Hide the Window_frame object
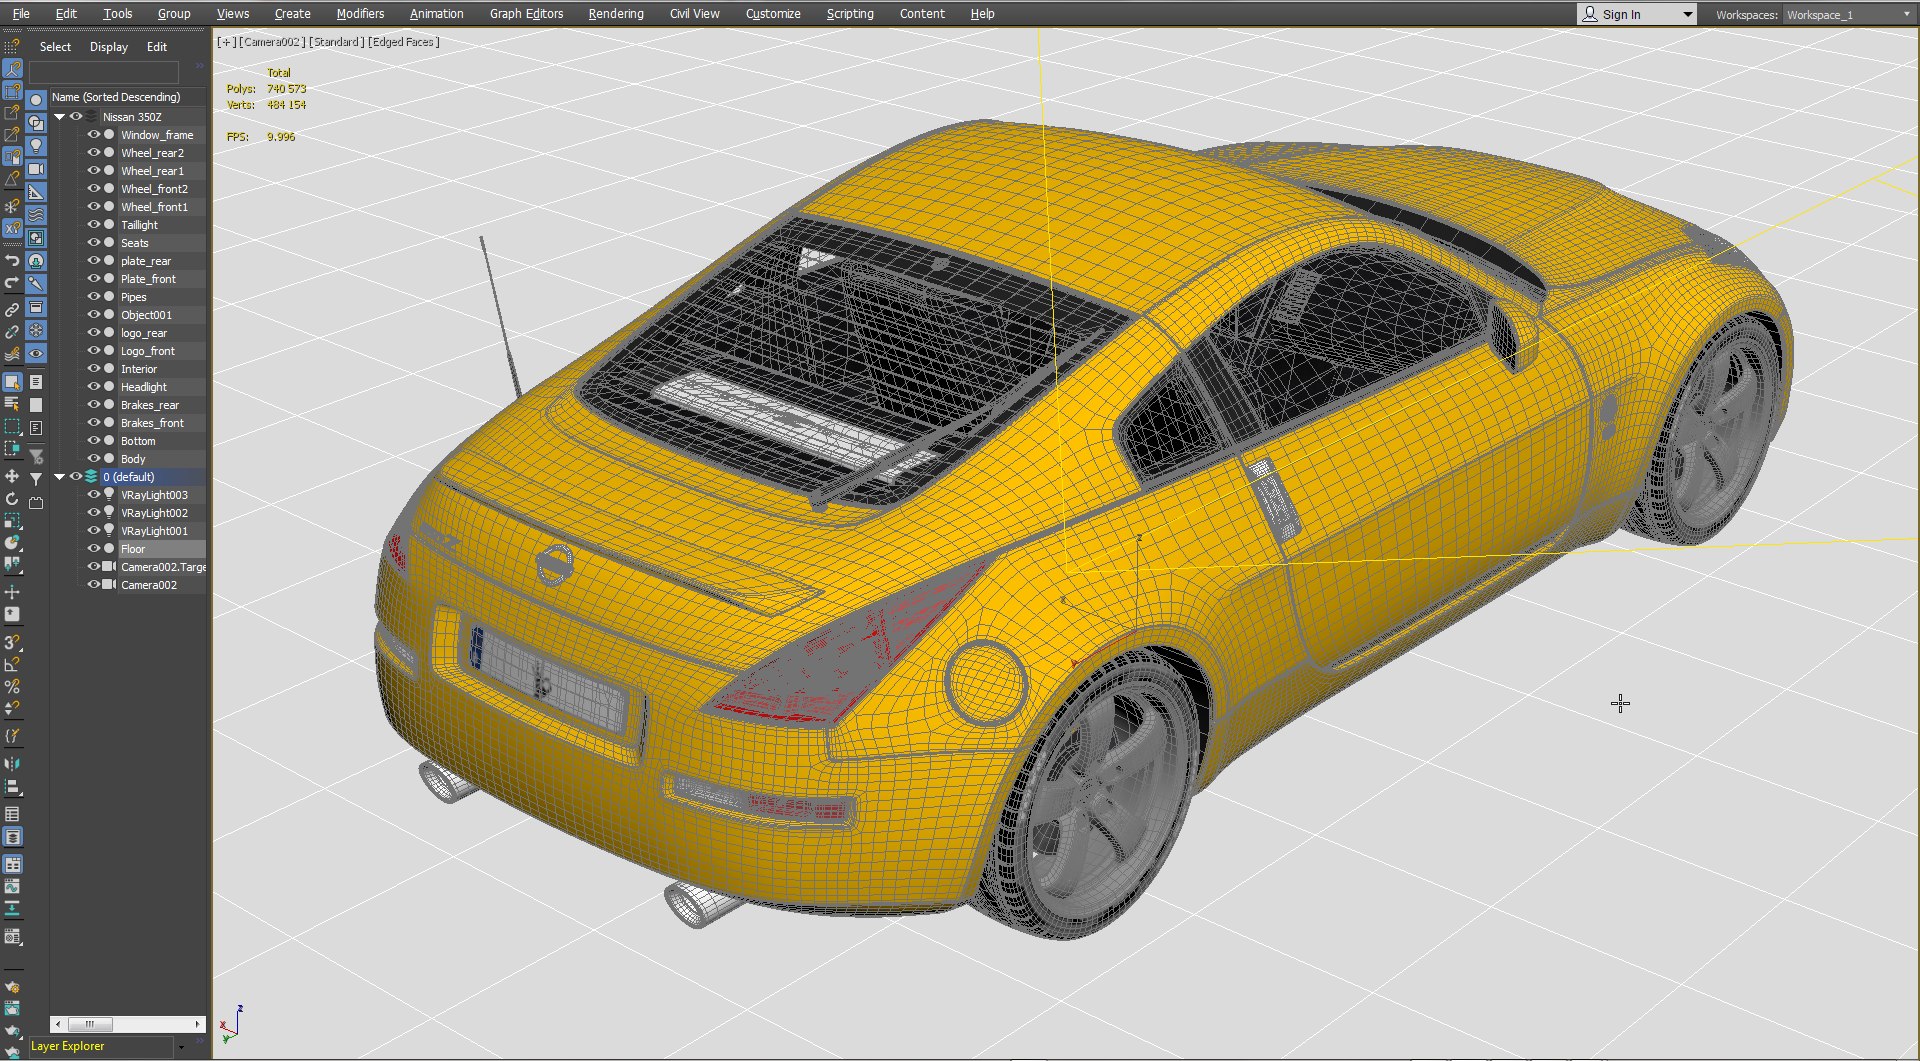The height and width of the screenshot is (1061, 1920). coord(93,134)
